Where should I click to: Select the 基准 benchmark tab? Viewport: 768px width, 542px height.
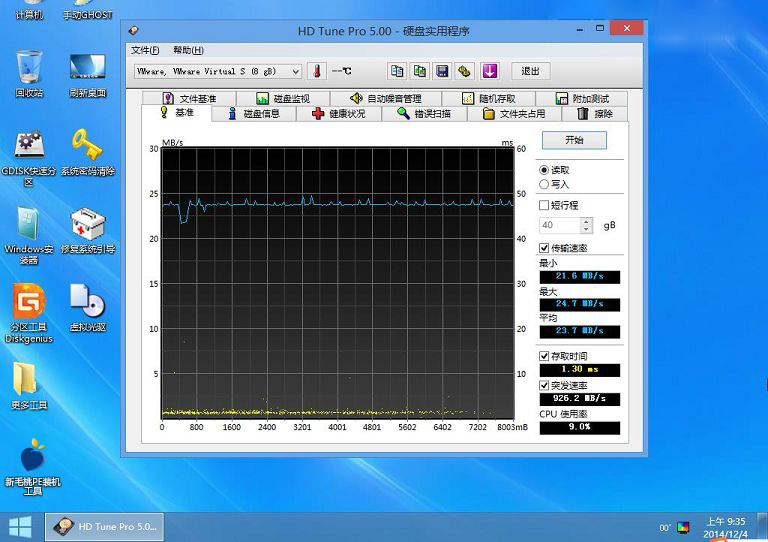(177, 113)
